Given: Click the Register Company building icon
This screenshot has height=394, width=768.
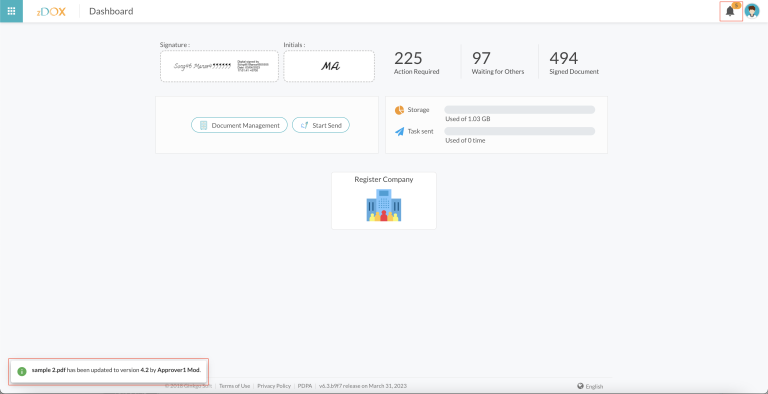Looking at the screenshot, I should pyautogui.click(x=384, y=205).
